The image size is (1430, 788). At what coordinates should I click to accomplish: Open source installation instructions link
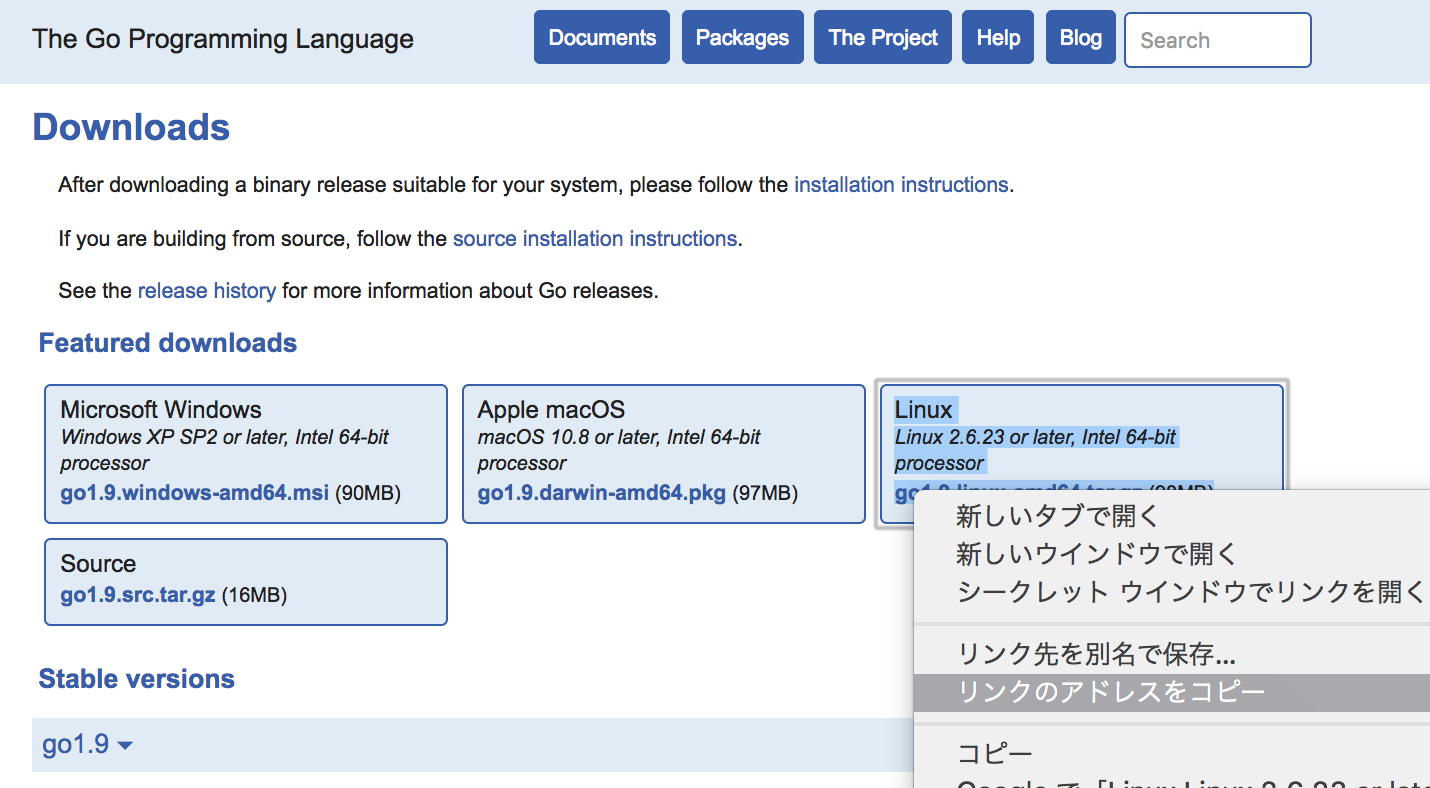(595, 239)
